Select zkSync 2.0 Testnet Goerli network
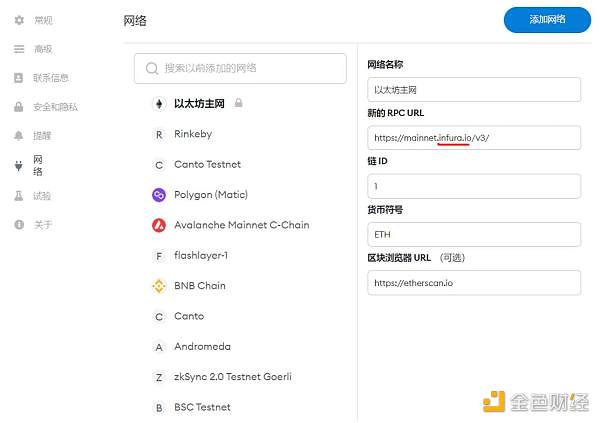Screen dimensions: 600x423 pyautogui.click(x=233, y=377)
